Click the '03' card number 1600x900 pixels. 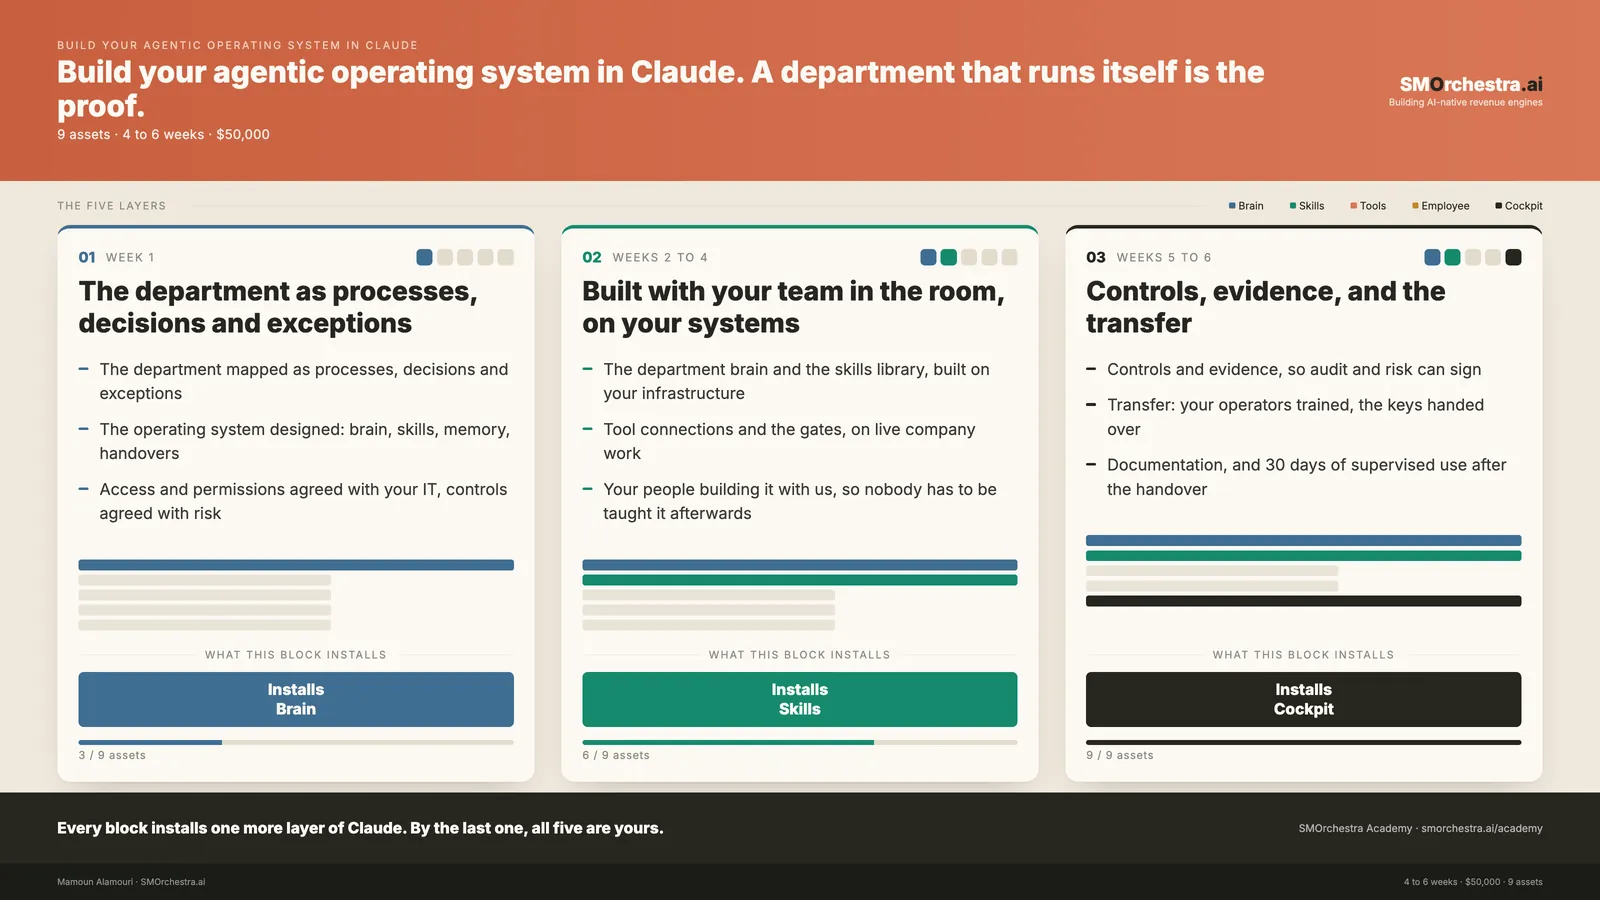click(x=1096, y=257)
